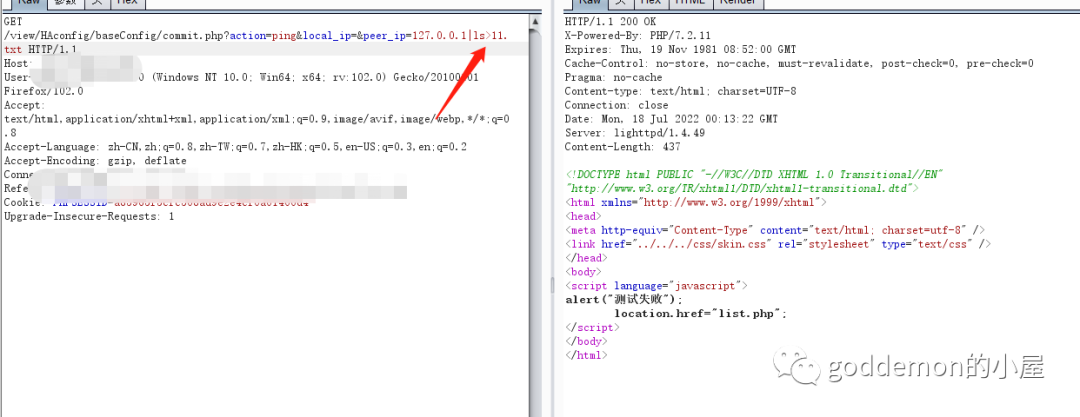
Task: Click the 'location.href="list.php";' line
Action: coord(700,314)
